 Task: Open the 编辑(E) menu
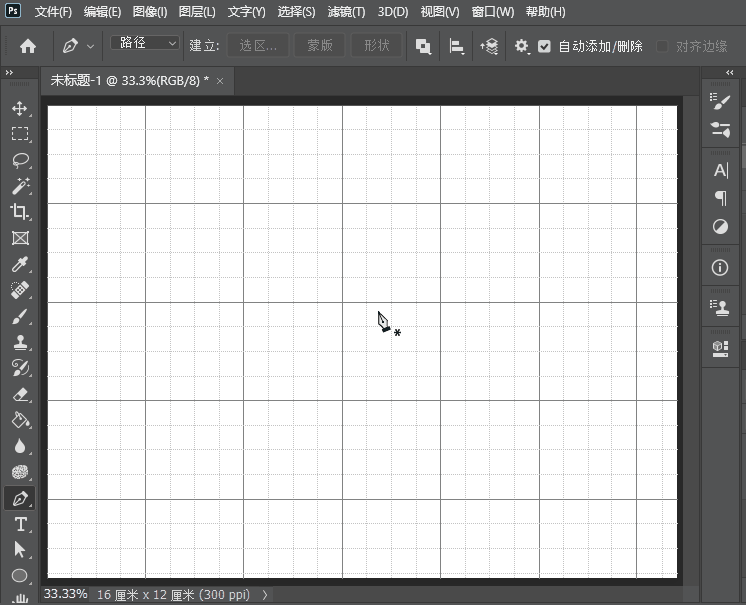[102, 12]
